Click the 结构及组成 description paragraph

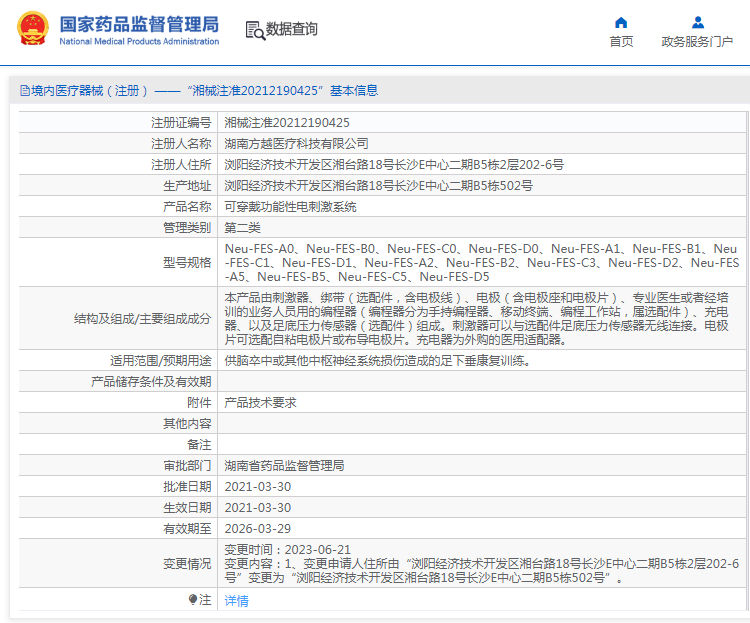476,319
